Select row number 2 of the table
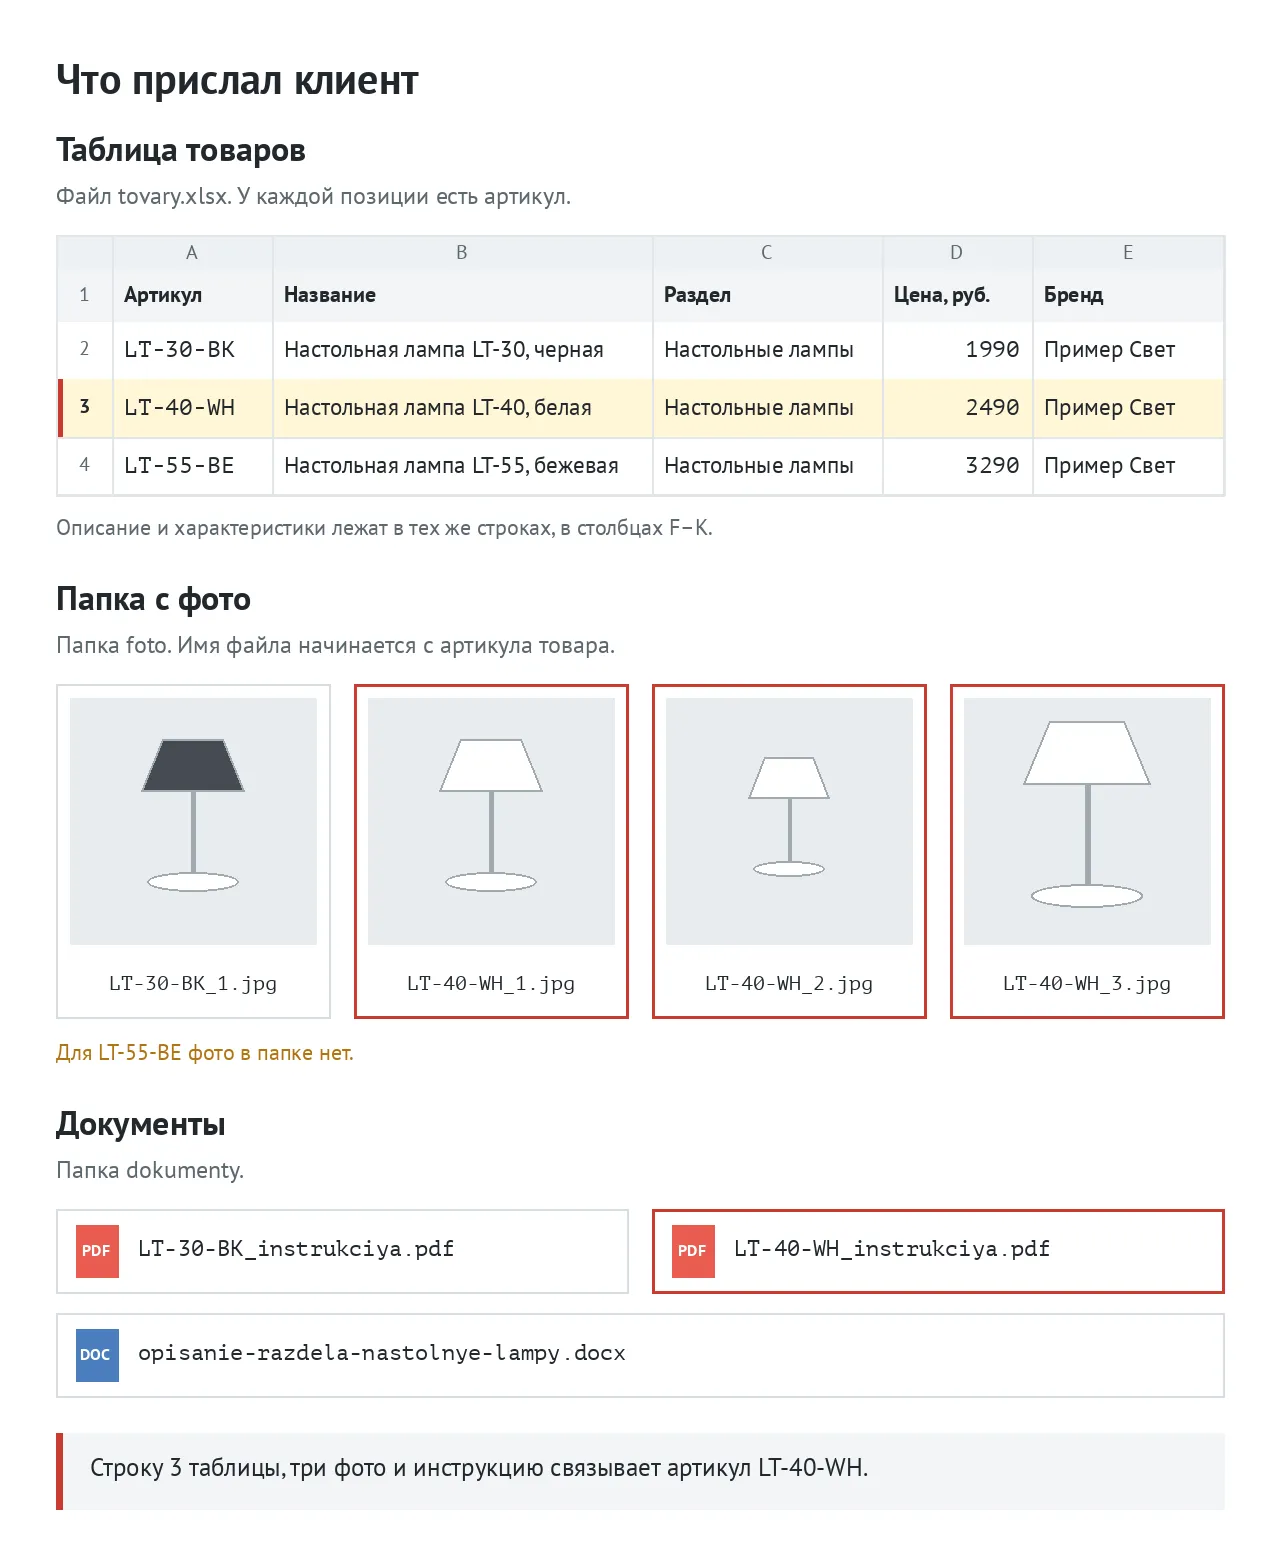This screenshot has height=1561, width=1280. (85, 350)
